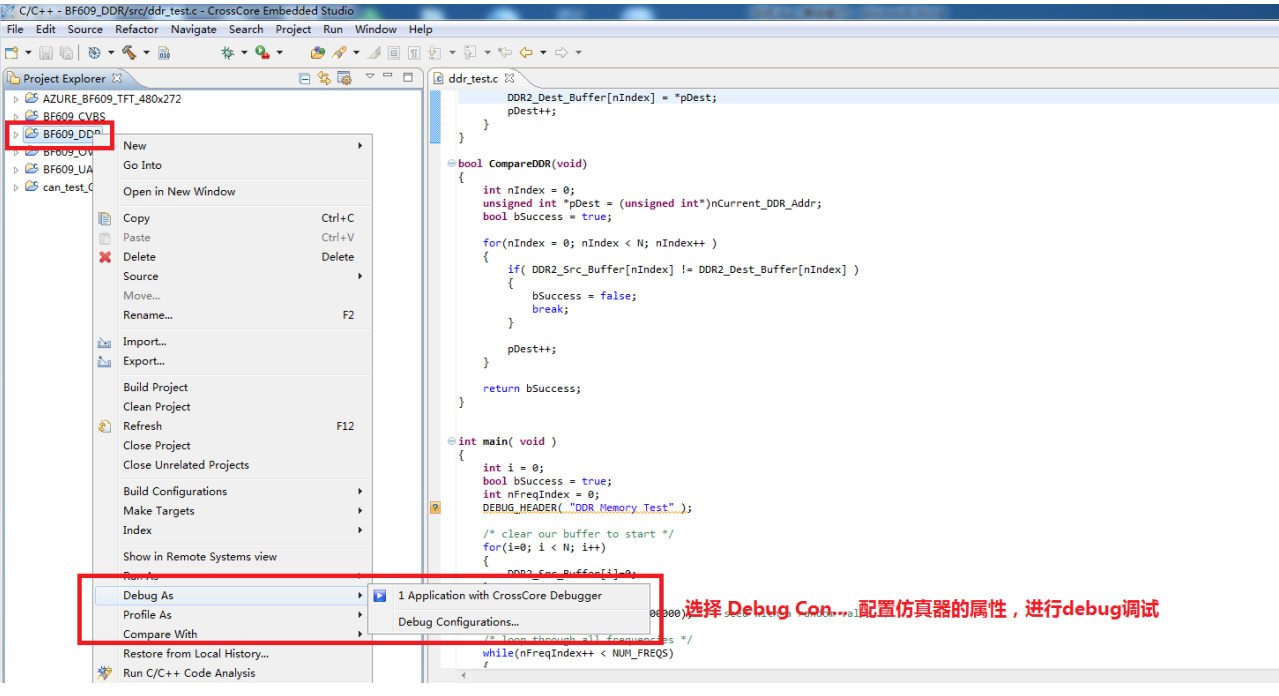Click the binary 010 file icon
Viewport: 1279px width, 696px height.
coord(164,52)
